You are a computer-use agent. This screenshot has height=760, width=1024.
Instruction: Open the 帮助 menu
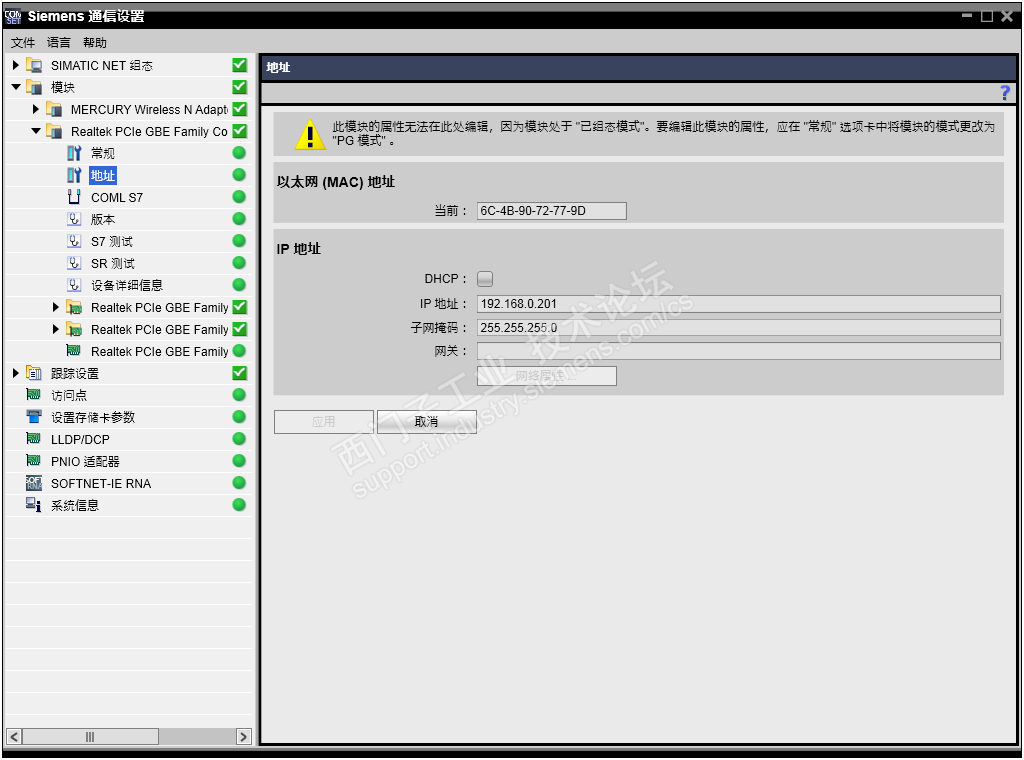point(95,42)
